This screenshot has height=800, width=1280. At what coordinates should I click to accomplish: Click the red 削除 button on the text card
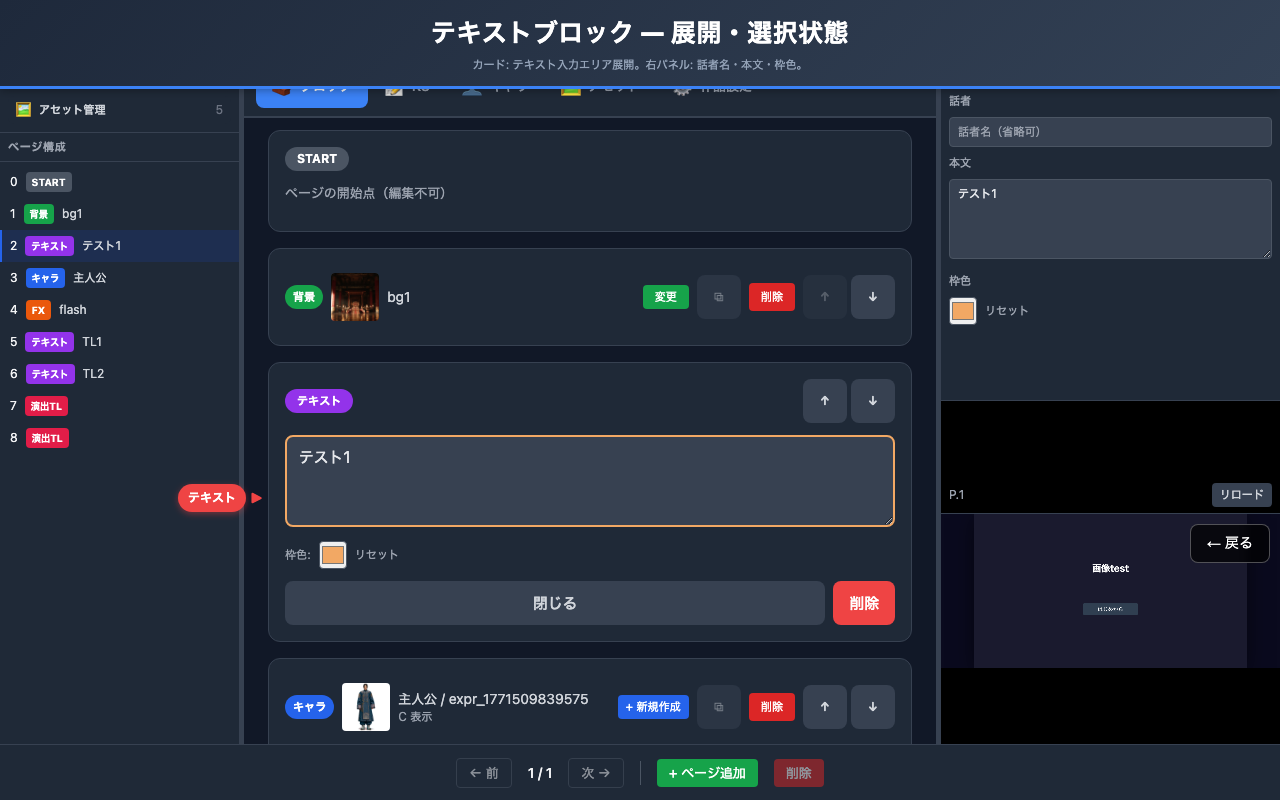coord(864,603)
